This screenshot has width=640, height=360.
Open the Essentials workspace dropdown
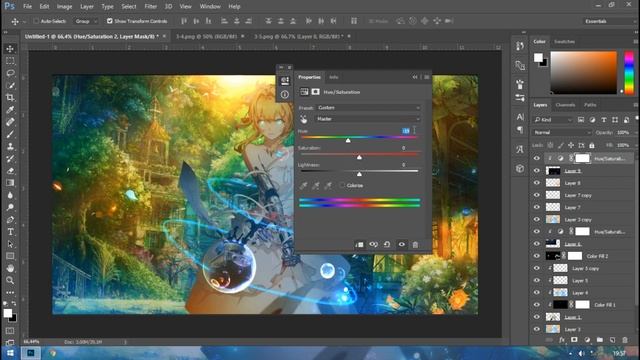609,21
